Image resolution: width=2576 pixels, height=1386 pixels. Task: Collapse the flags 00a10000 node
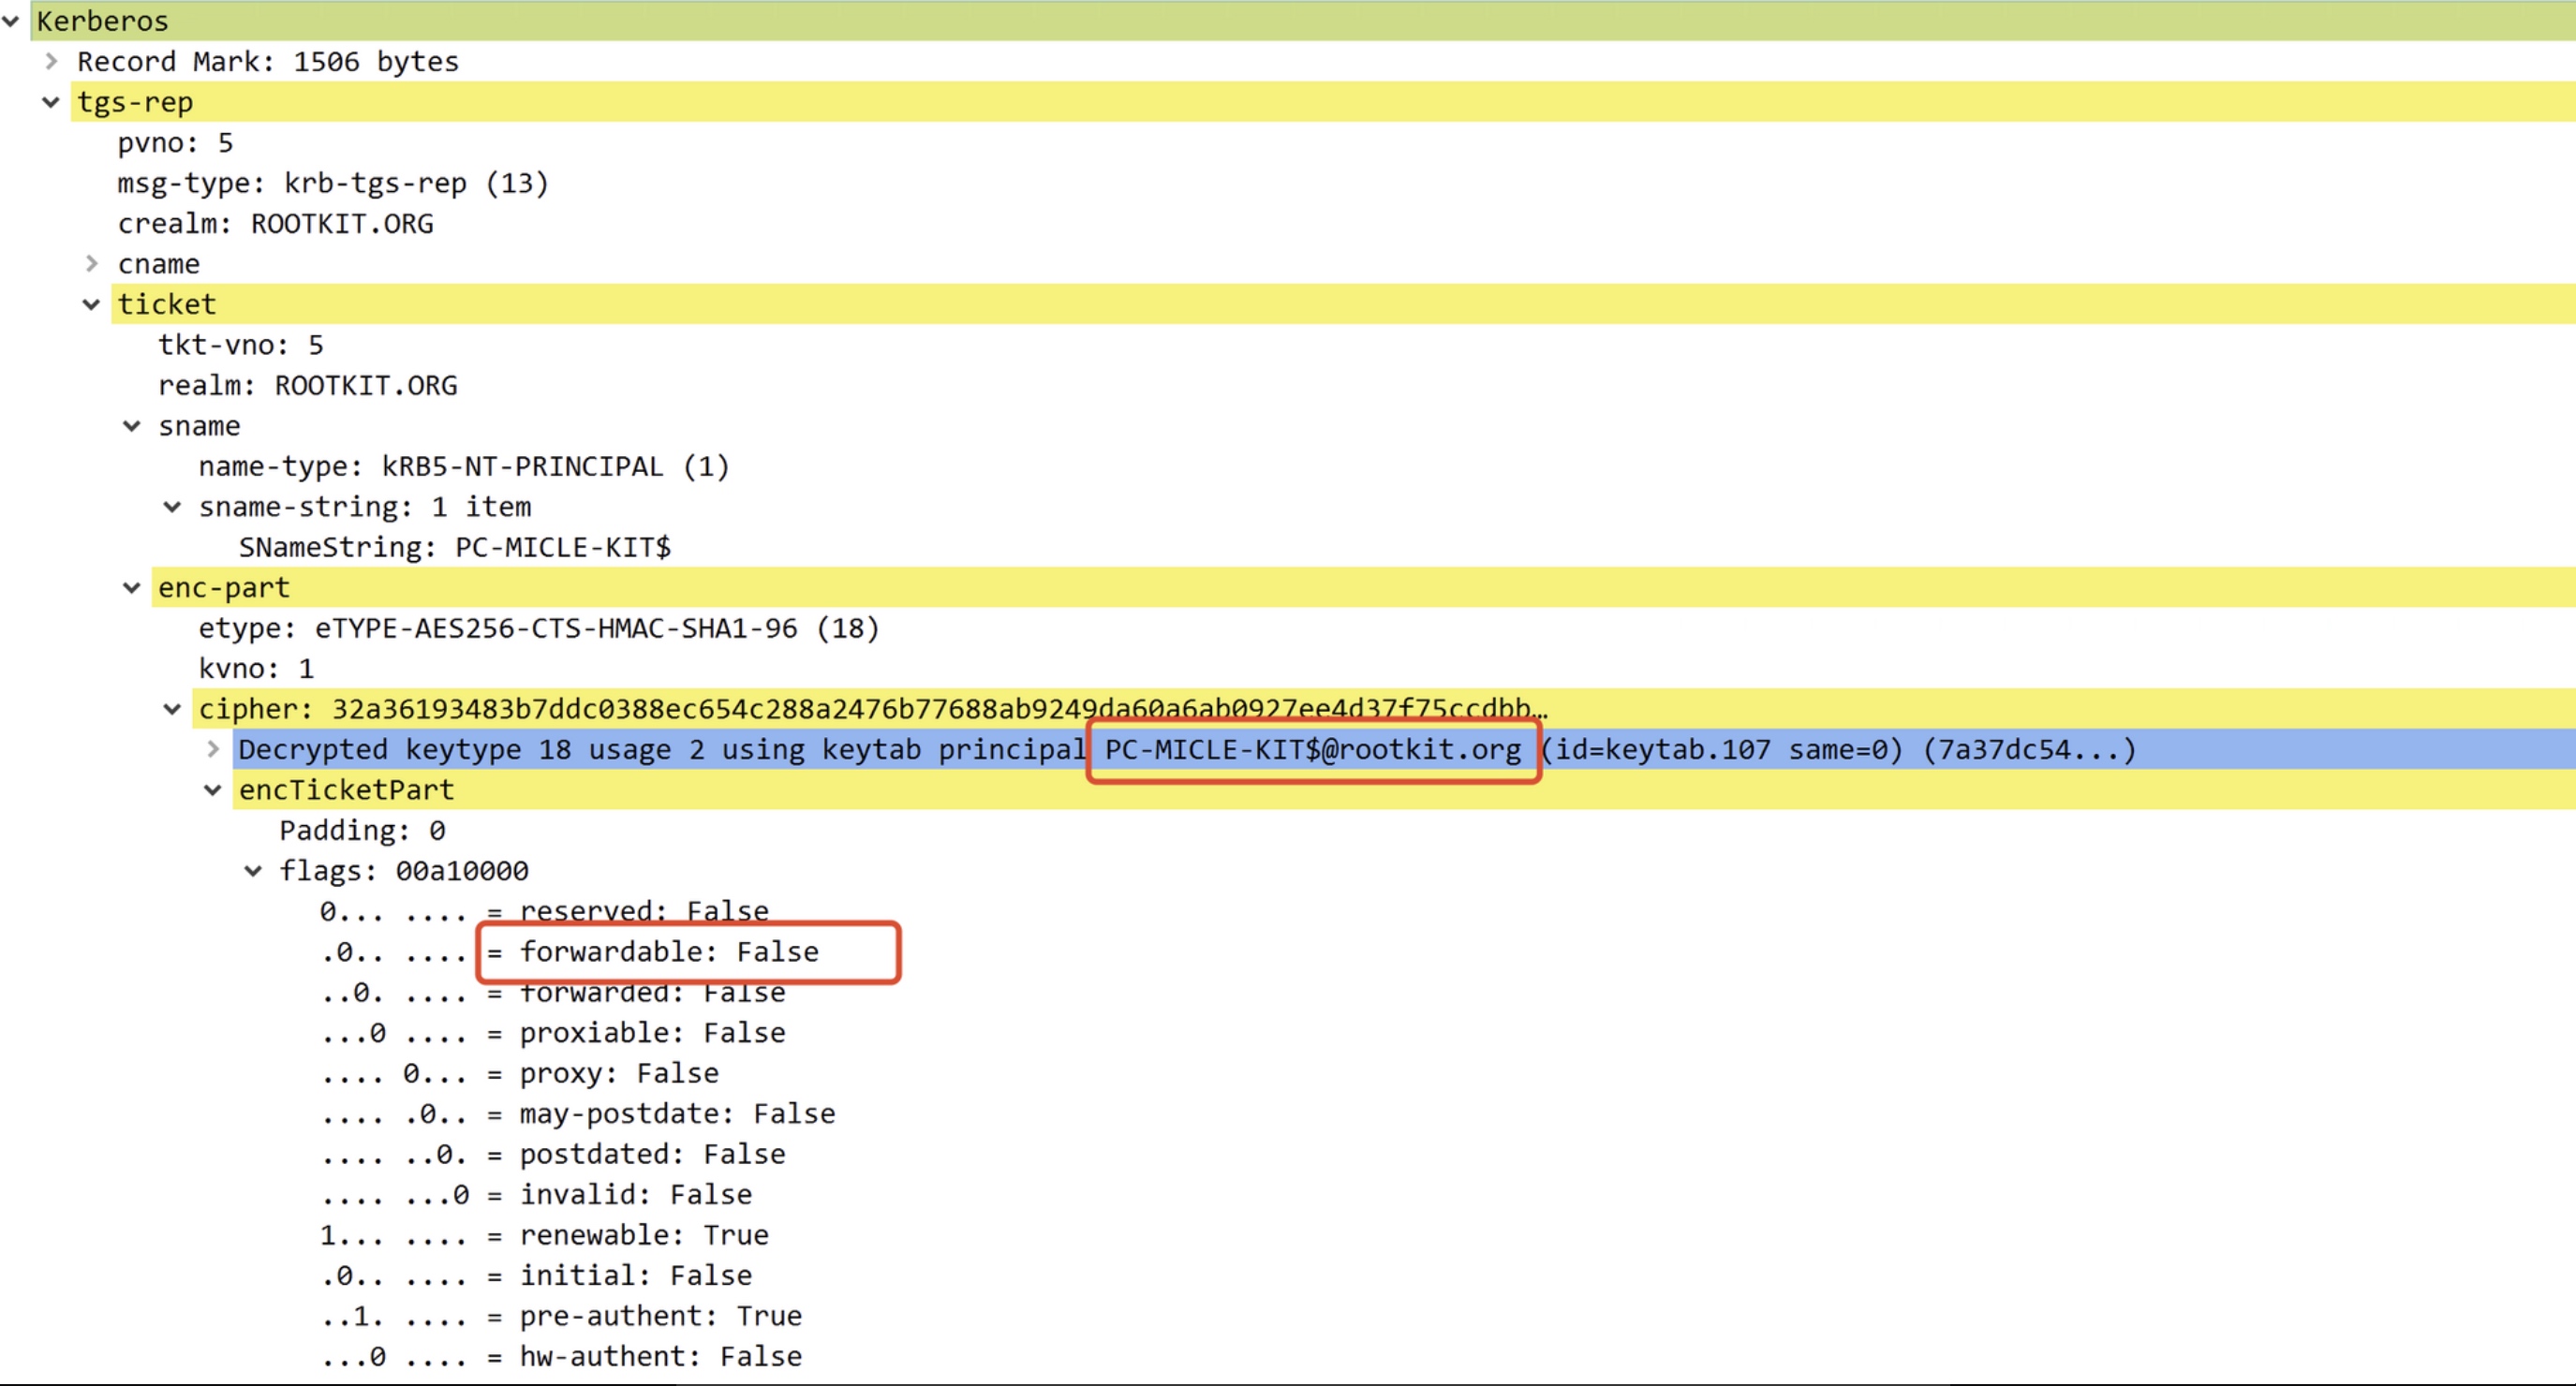point(254,871)
